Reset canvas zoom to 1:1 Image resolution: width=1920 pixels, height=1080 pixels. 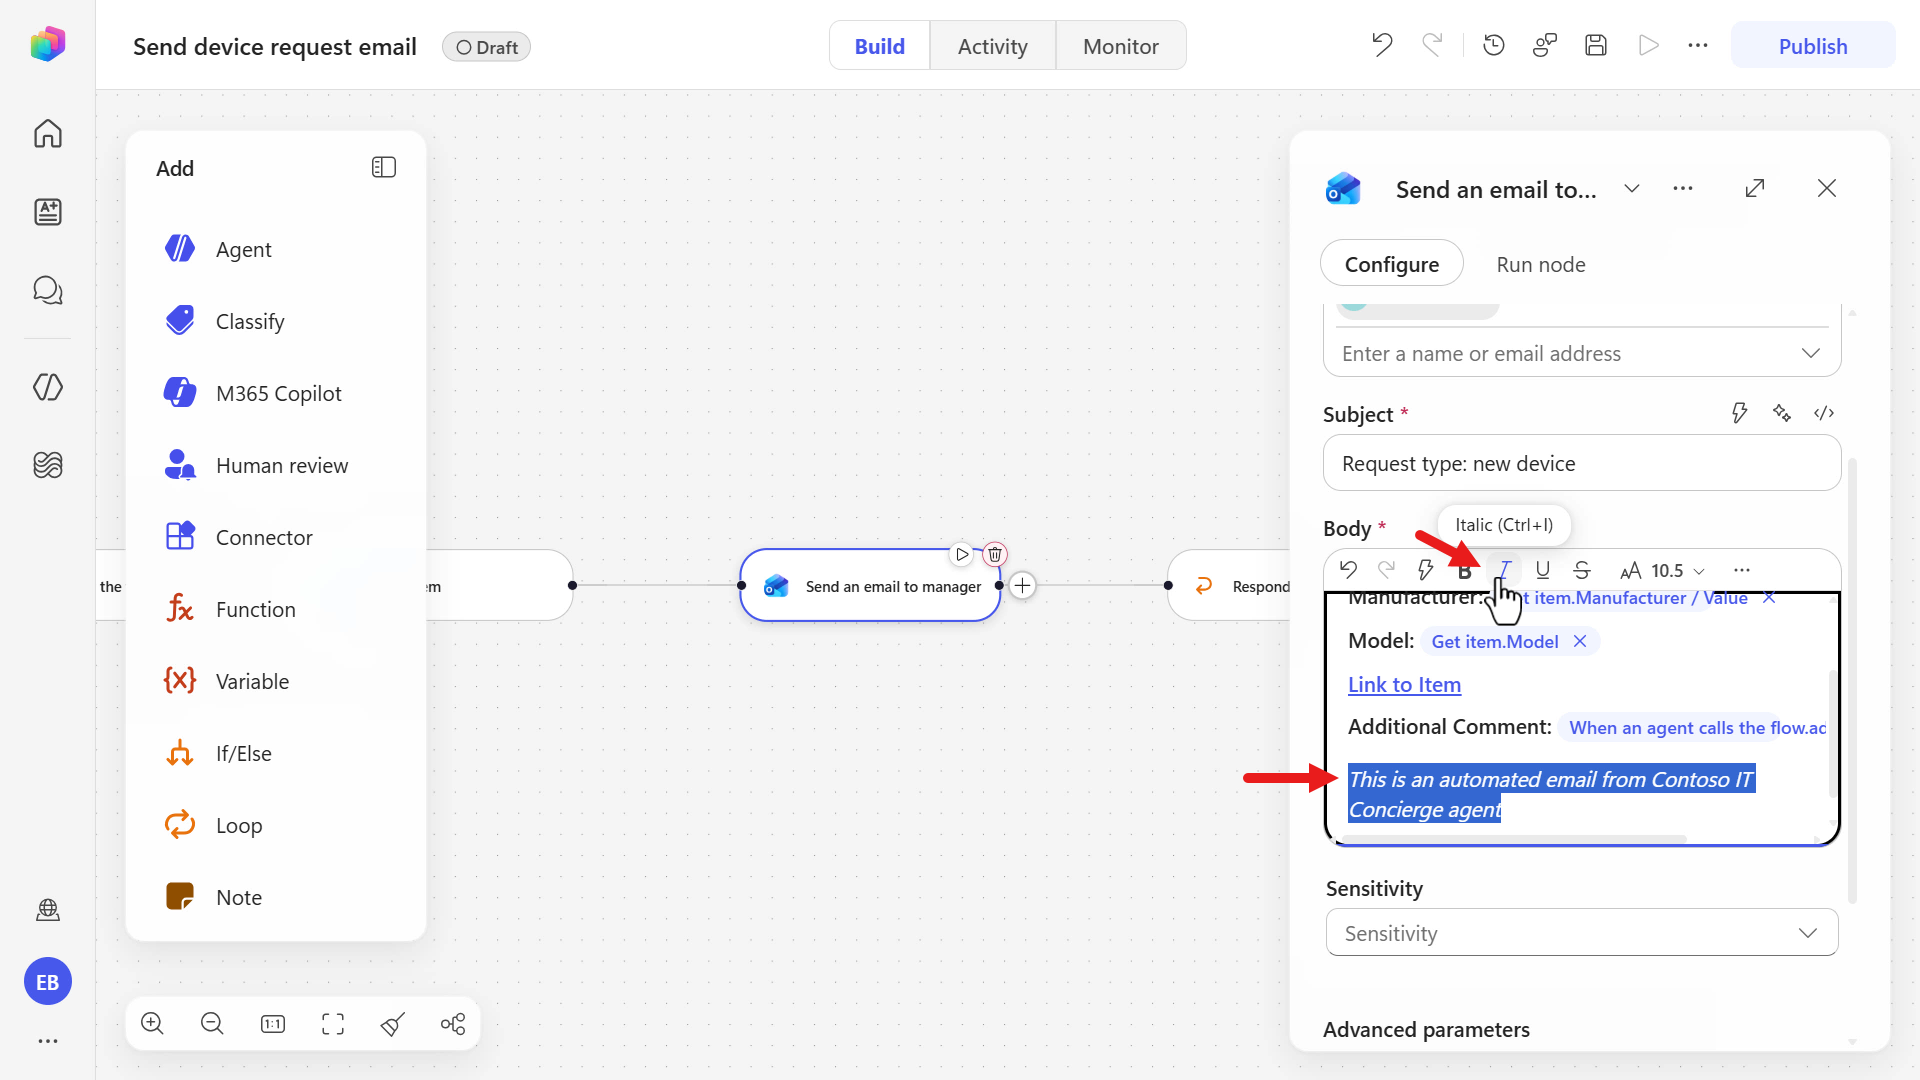273,1023
